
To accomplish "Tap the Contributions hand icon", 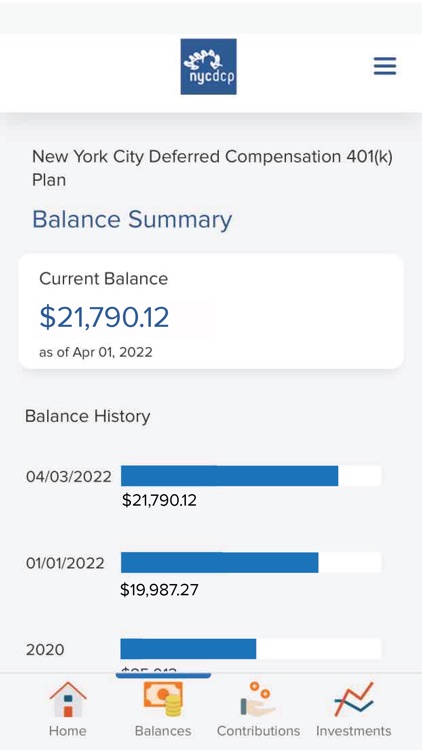I will [258, 699].
